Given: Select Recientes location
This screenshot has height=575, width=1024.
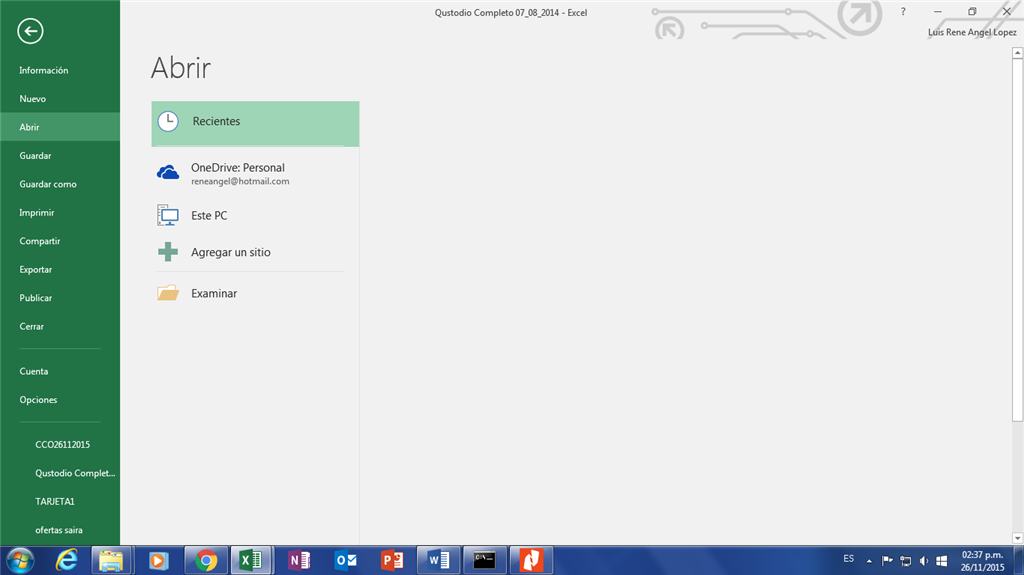Looking at the screenshot, I should (255, 123).
